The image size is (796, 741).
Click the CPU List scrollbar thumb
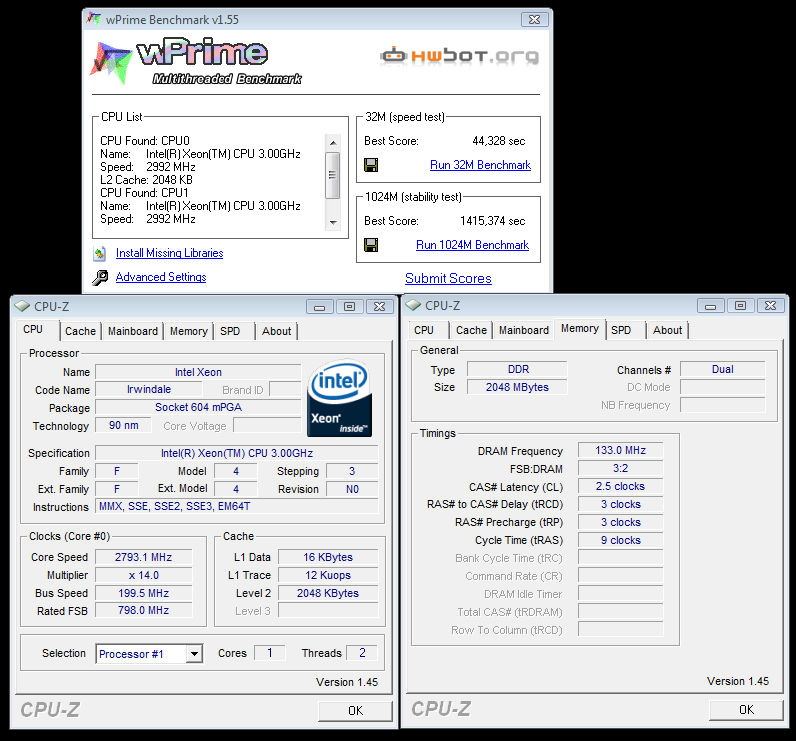coord(333,175)
